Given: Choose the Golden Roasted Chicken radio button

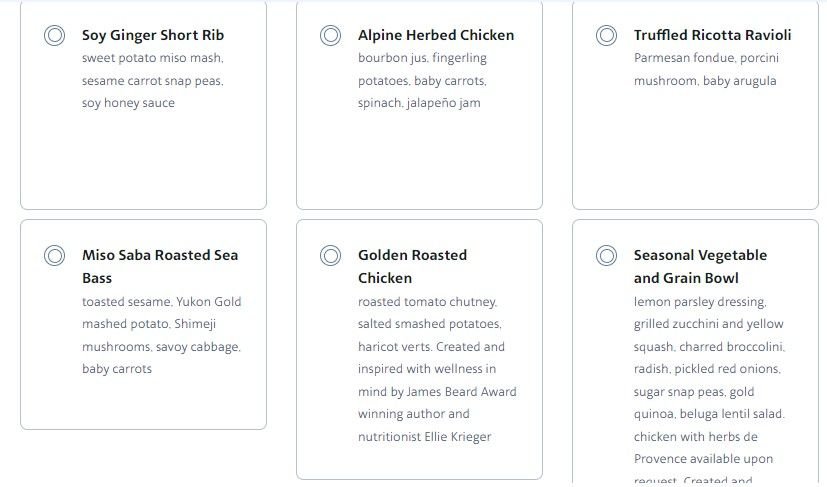Looking at the screenshot, I should pyautogui.click(x=330, y=256).
